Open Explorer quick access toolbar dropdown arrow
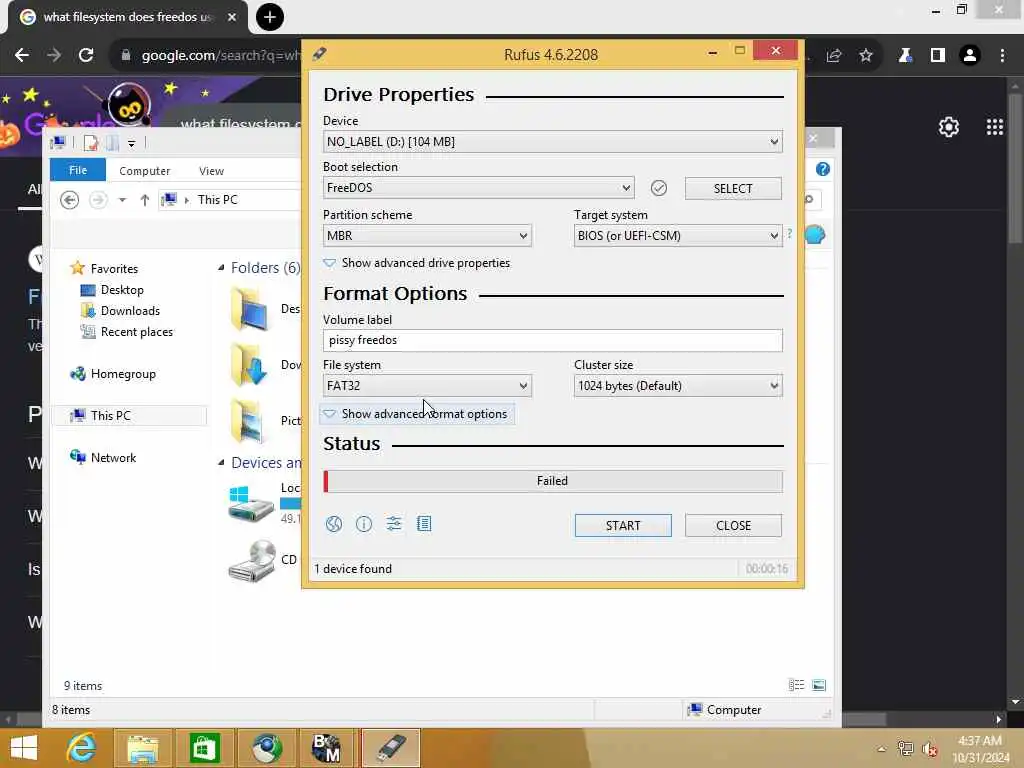 pos(131,143)
